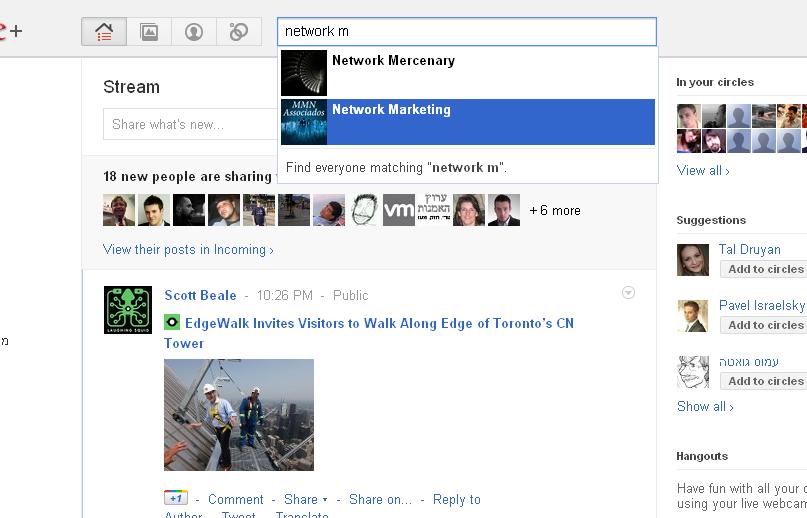This screenshot has height=518, width=807.
Task: Add Pavel Israelsky to circles
Action: coord(764,325)
